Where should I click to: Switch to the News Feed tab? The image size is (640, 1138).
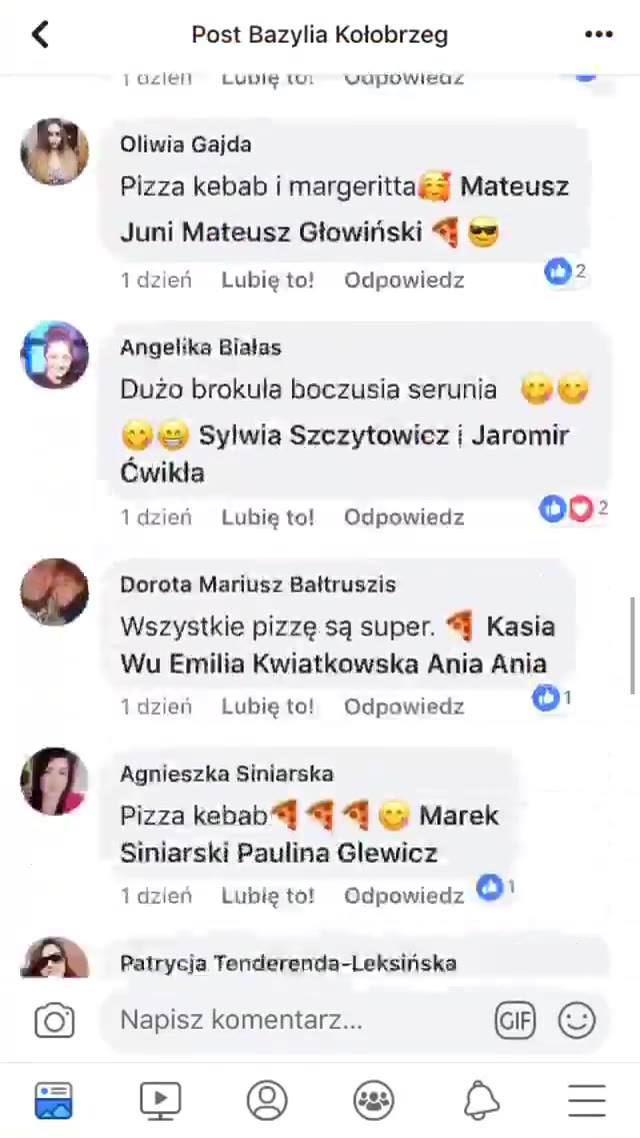(54, 1100)
